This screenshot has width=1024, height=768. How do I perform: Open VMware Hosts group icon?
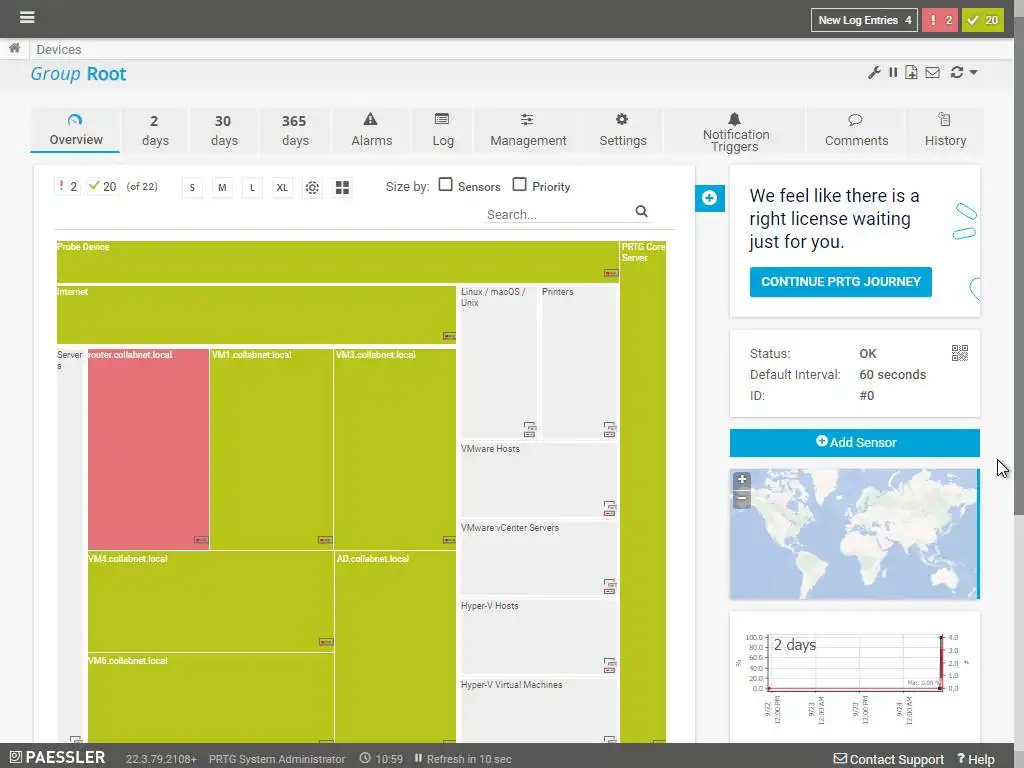(609, 508)
